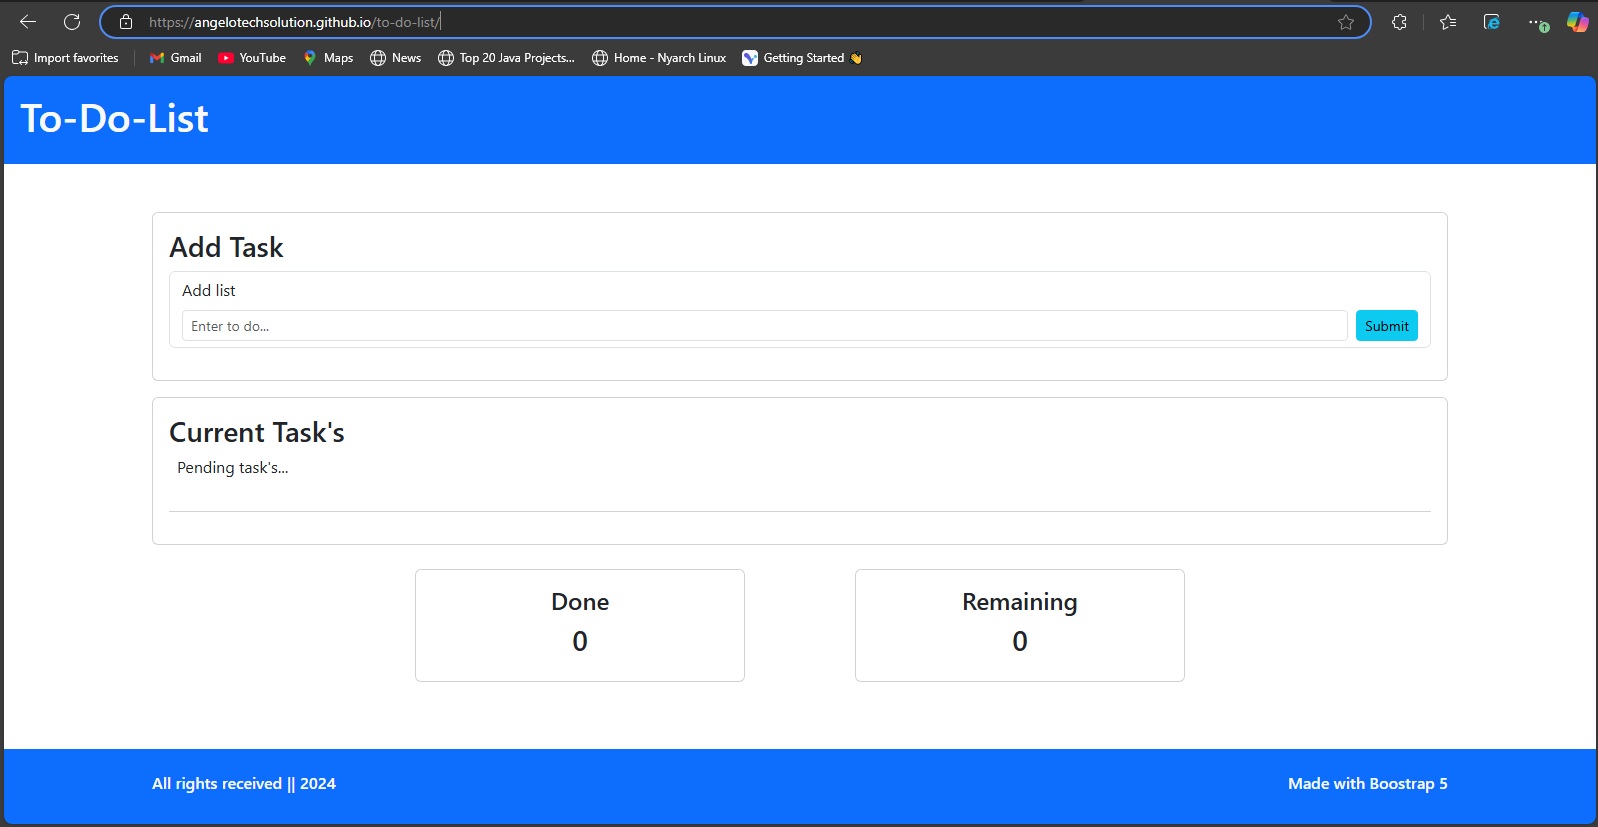Open the YouTube bookmark

(252, 58)
